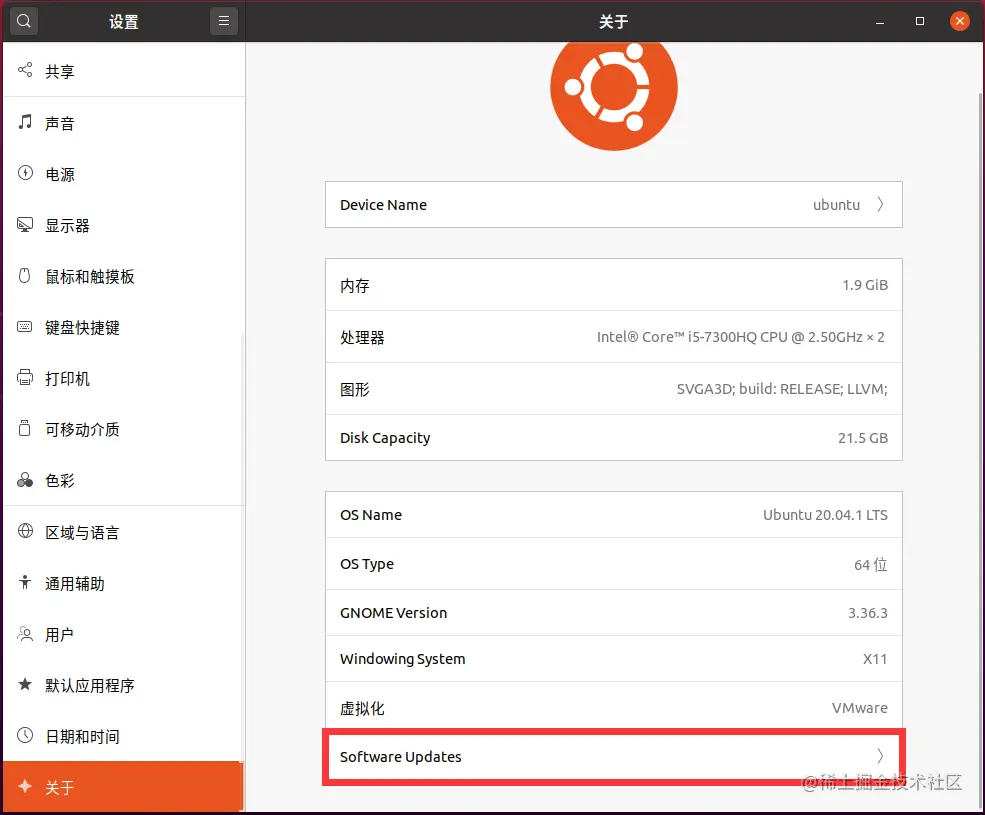Click the OS Name label
985x815 pixels.
coord(371,515)
